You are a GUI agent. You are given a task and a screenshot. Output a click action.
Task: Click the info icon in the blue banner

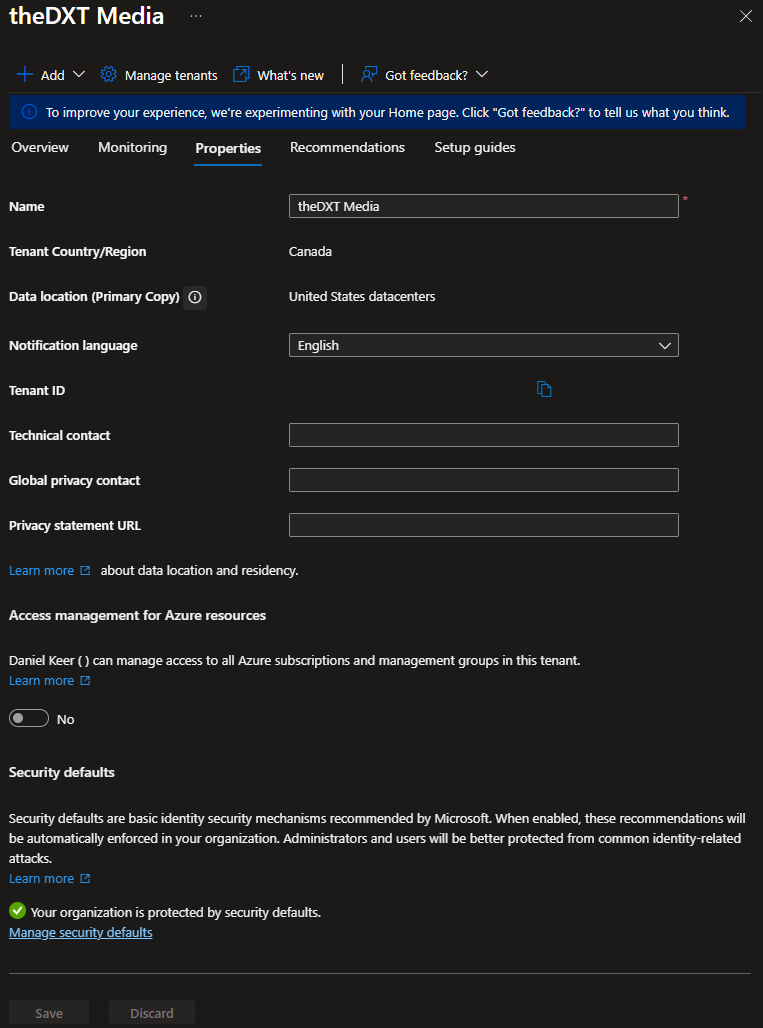coord(29,112)
